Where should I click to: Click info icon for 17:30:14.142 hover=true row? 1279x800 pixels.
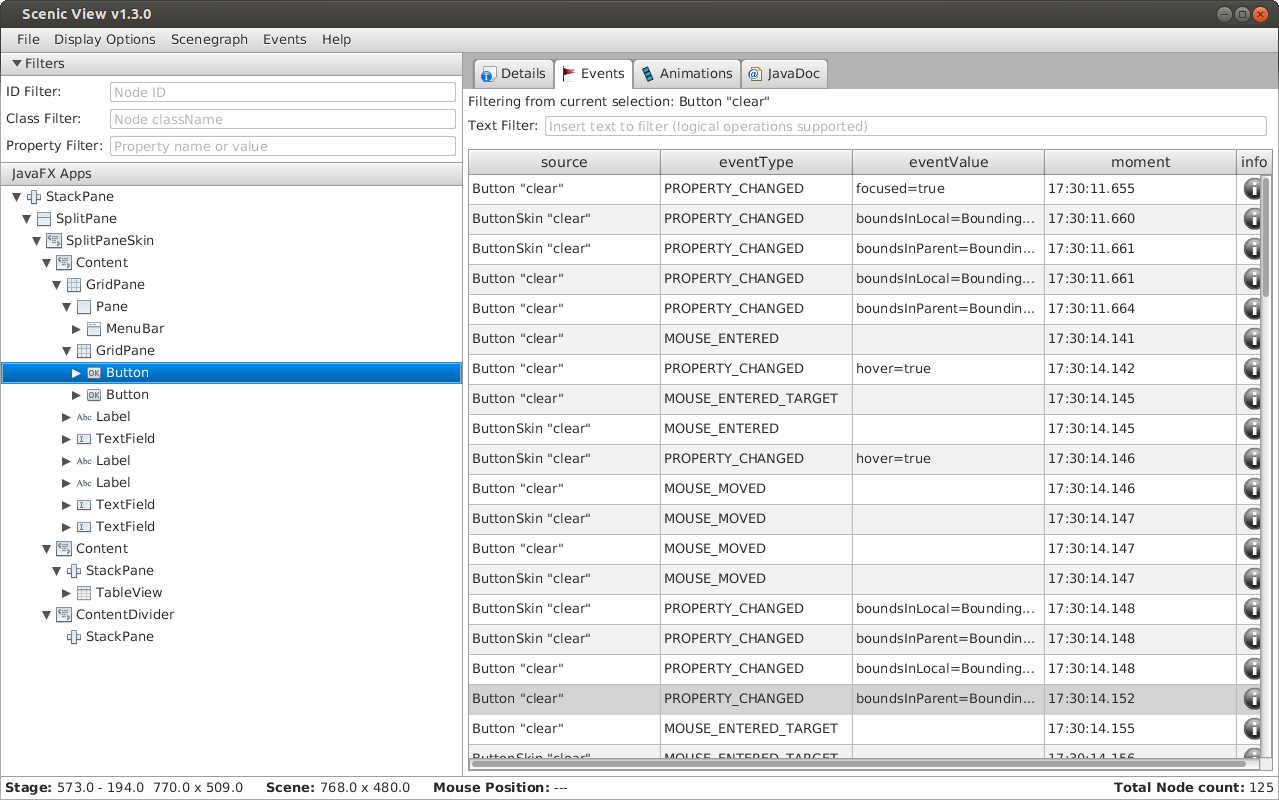[x=1253, y=369]
